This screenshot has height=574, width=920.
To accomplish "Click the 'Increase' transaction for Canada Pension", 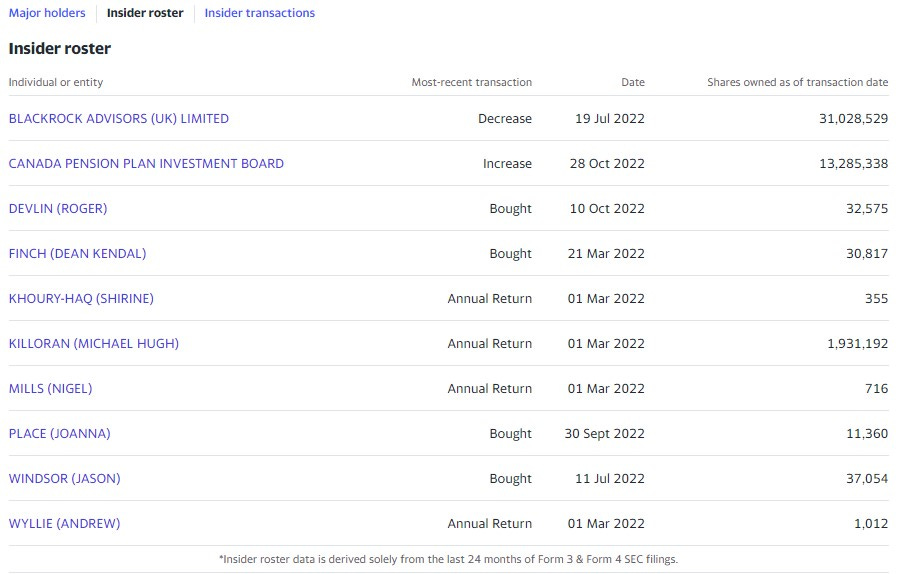I will point(508,164).
